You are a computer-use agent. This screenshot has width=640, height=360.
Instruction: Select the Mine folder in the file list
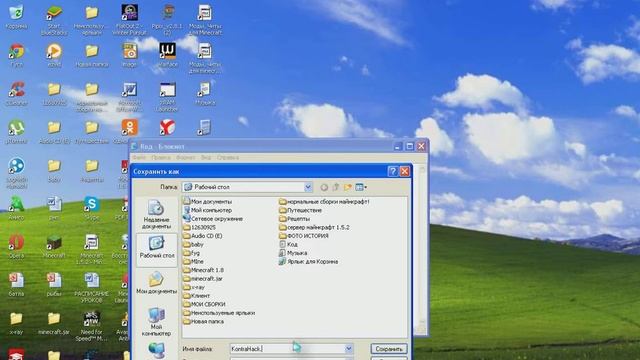pyautogui.click(x=193, y=262)
